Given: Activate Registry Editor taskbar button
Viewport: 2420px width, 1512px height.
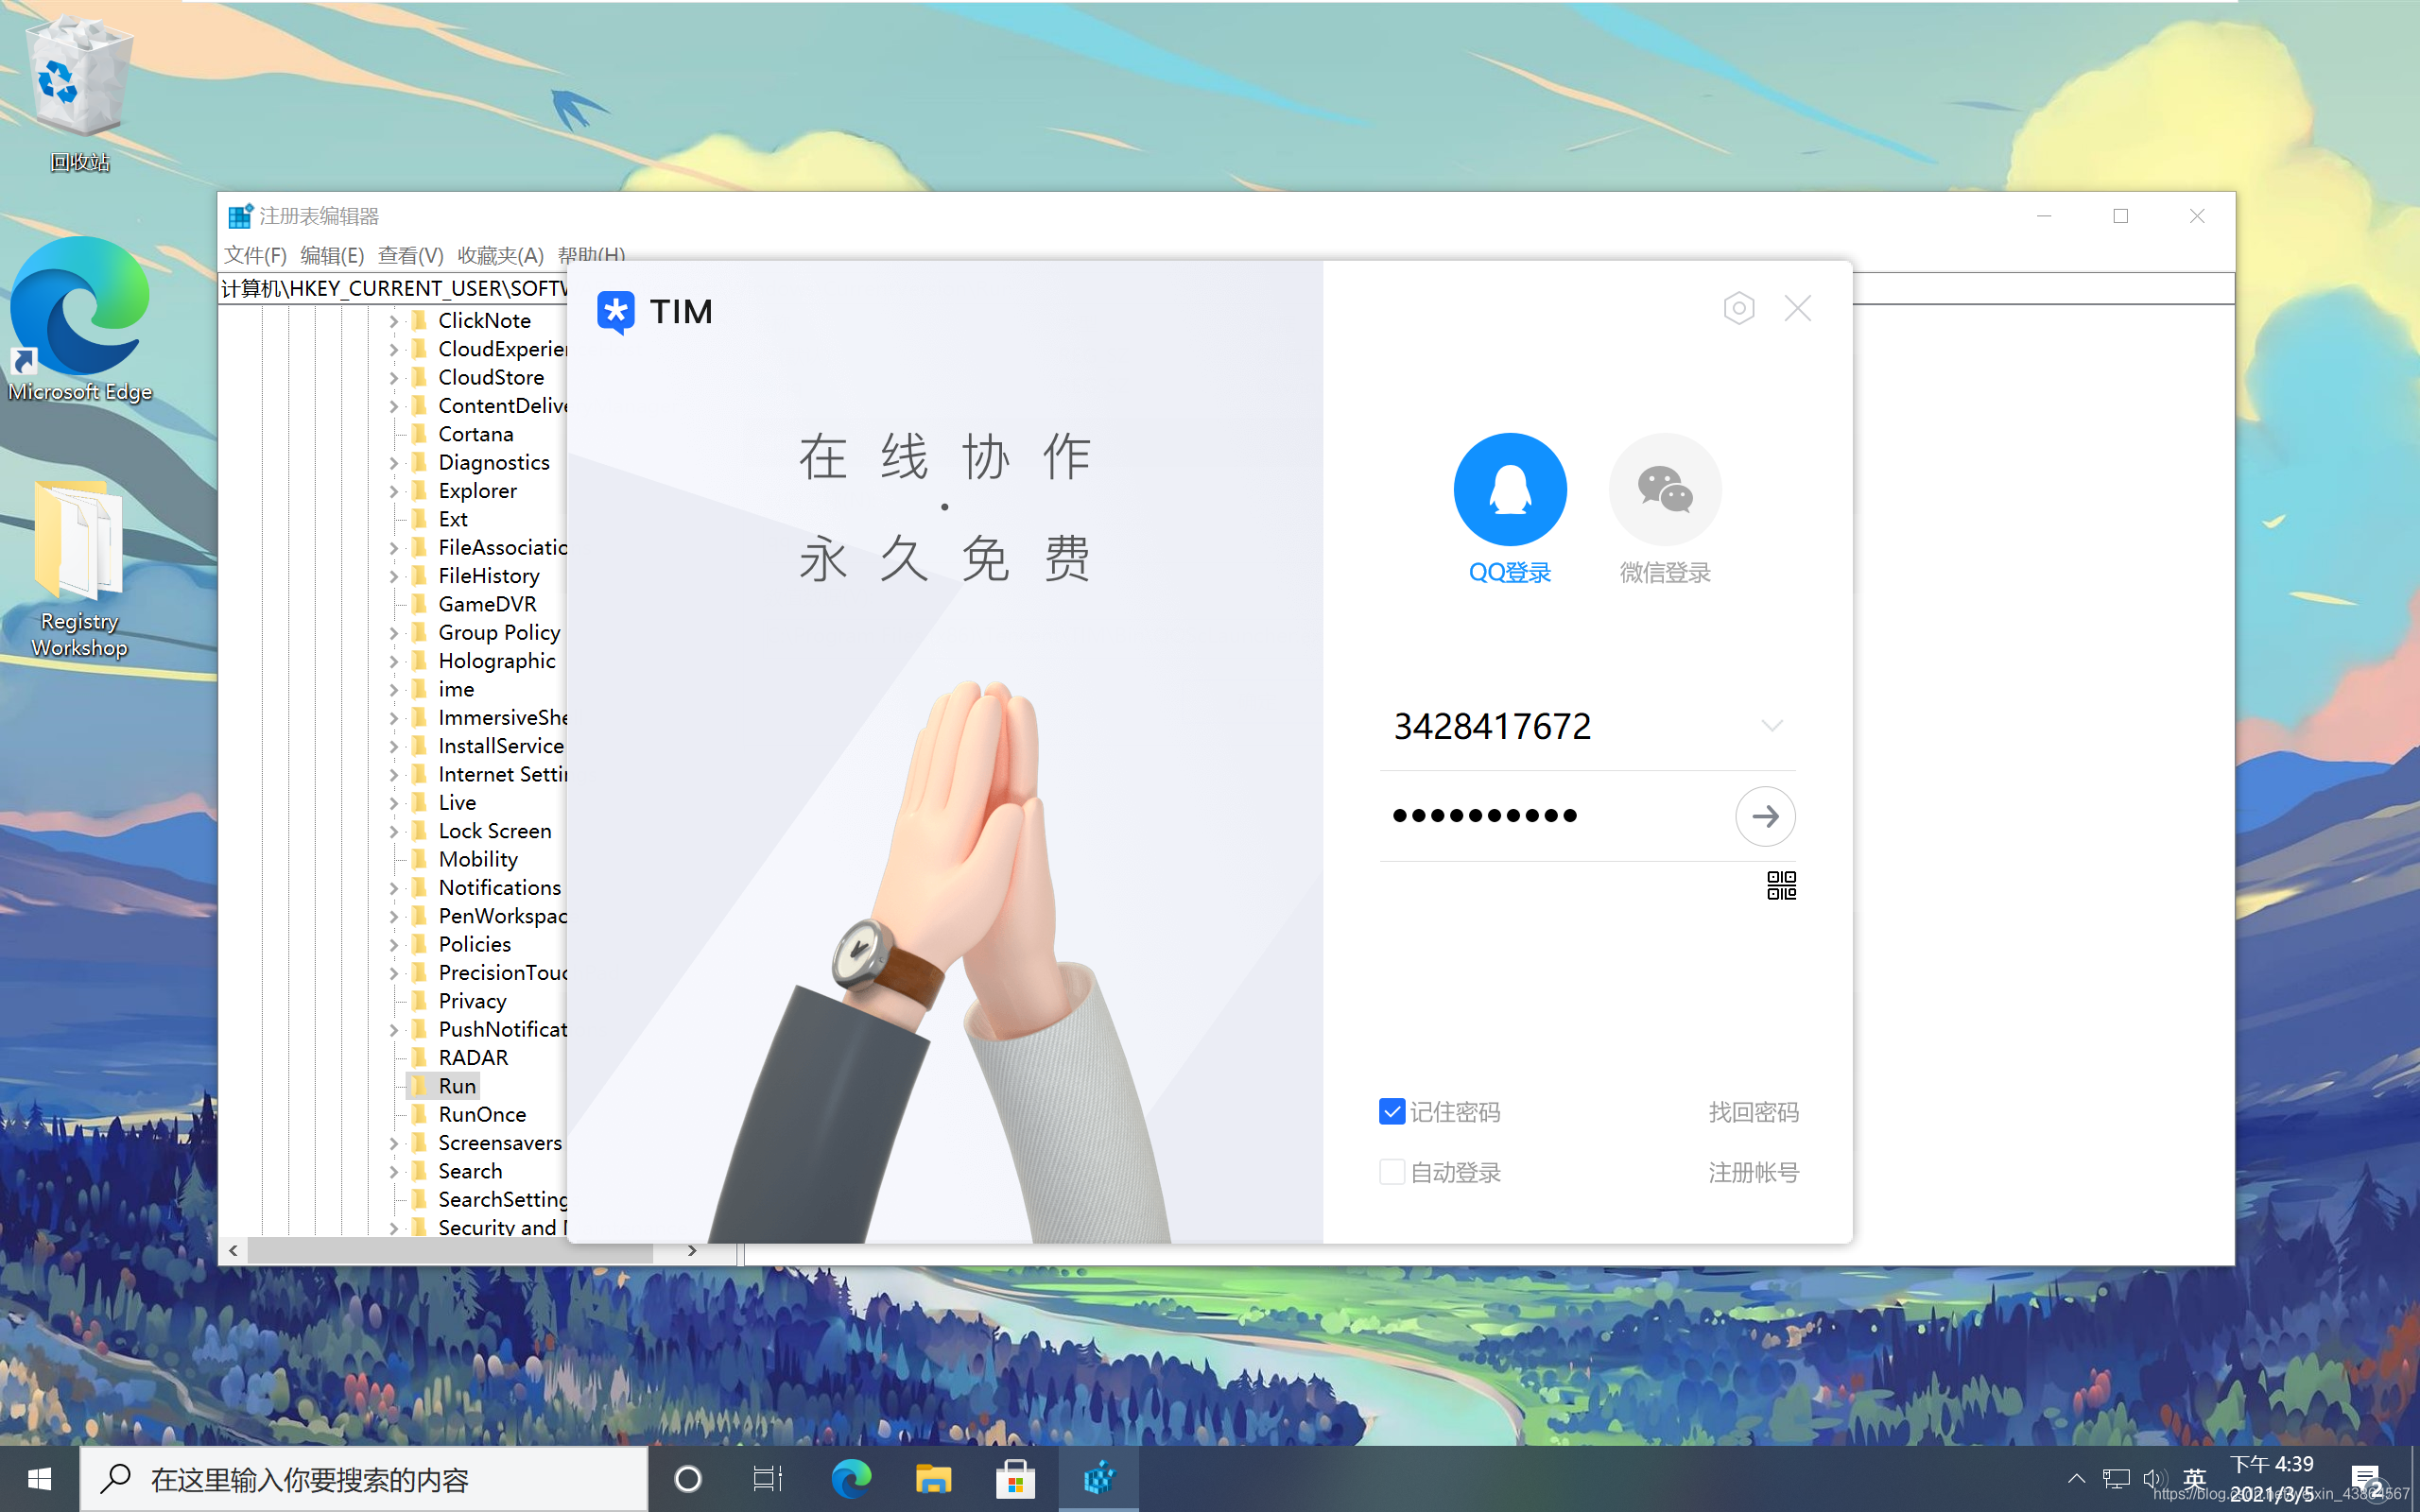Looking at the screenshot, I should (x=1099, y=1478).
